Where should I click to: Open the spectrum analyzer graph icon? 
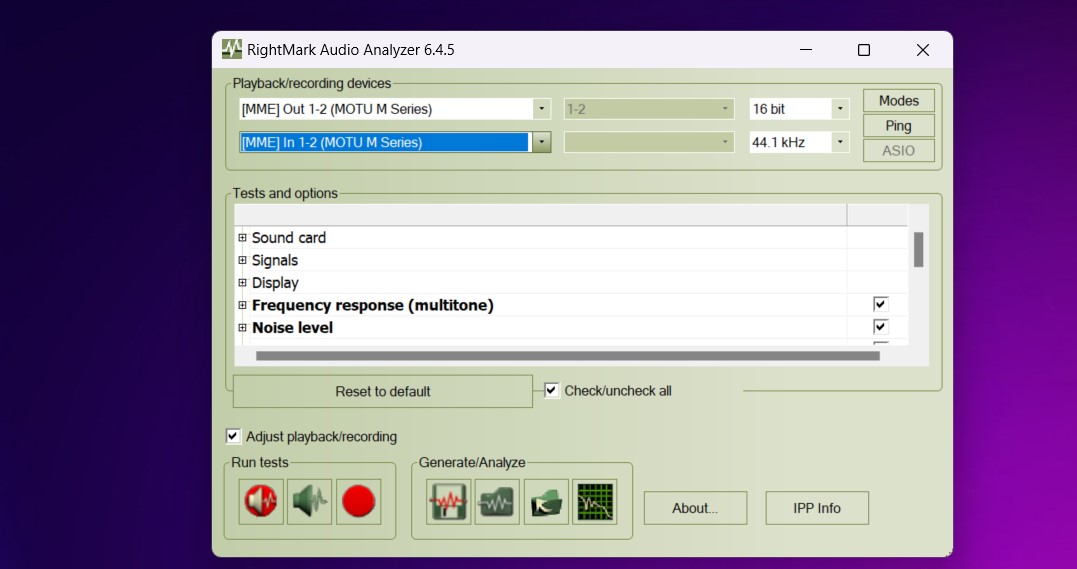595,502
